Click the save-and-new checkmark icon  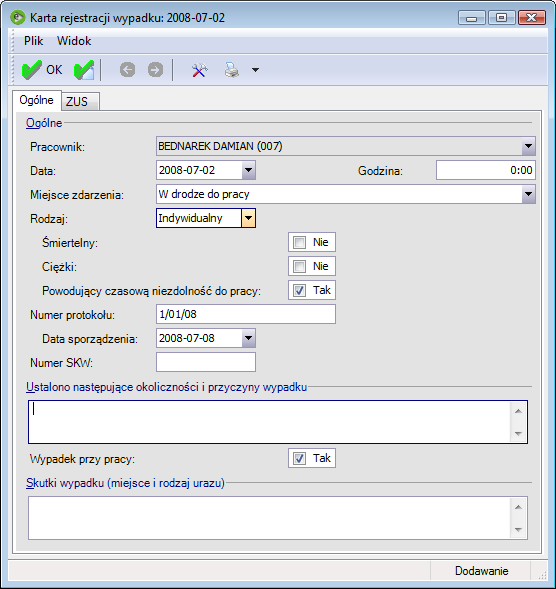tap(84, 70)
